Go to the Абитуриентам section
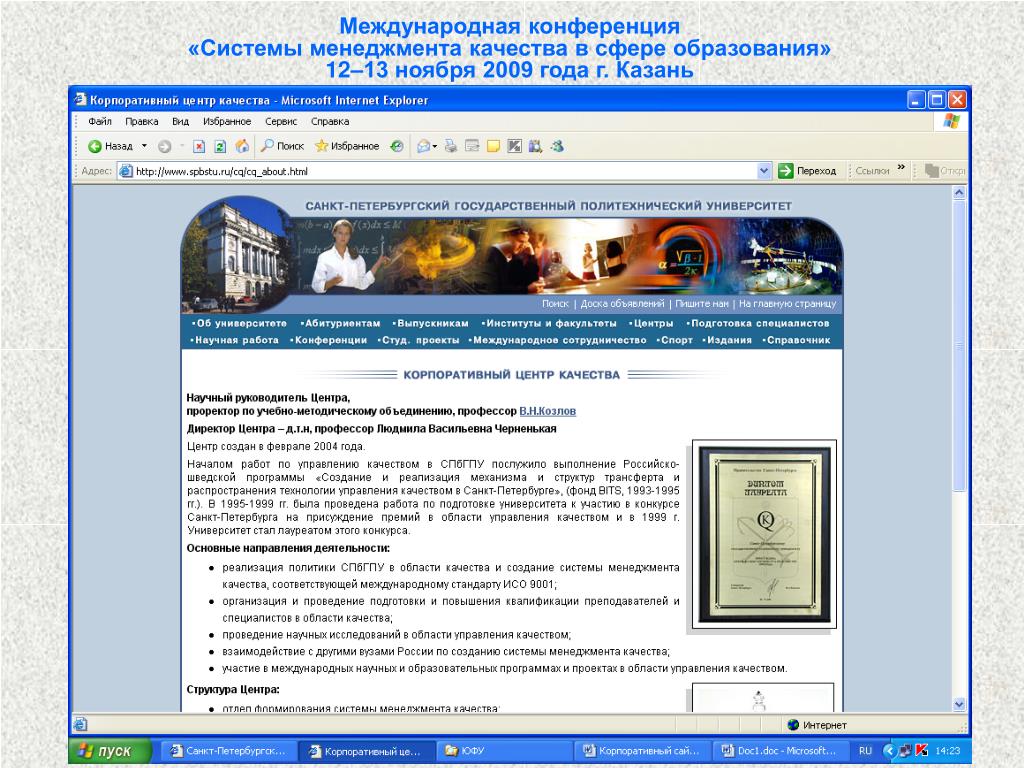Viewport: 1024px width, 768px height. point(342,323)
